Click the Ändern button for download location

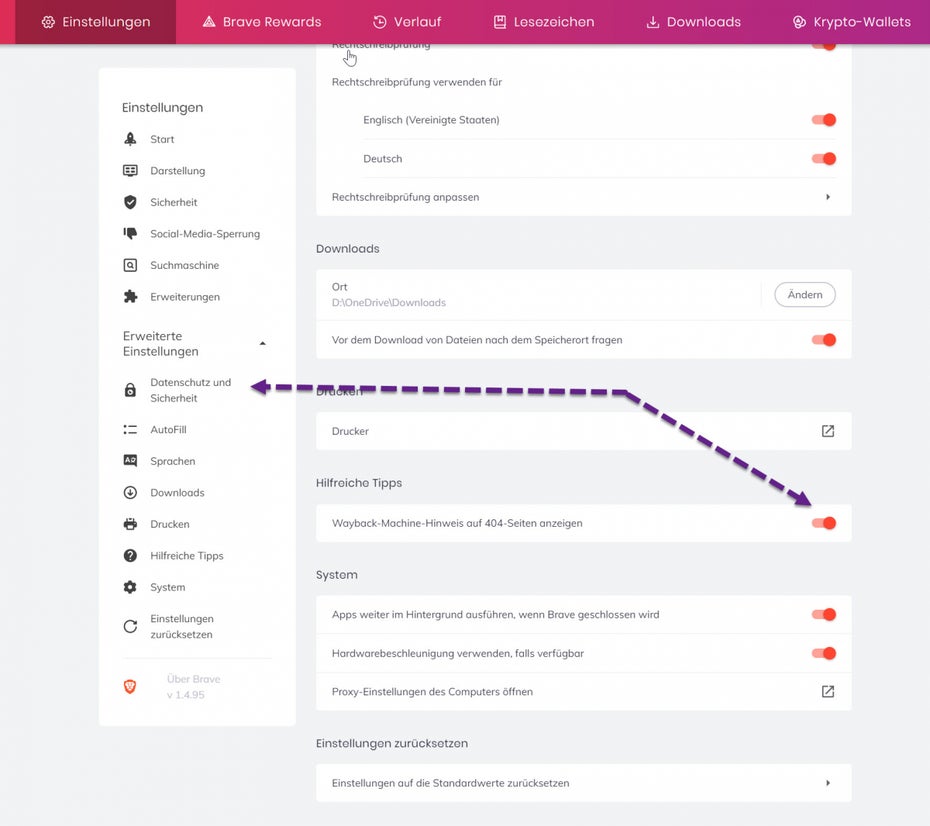pos(805,295)
